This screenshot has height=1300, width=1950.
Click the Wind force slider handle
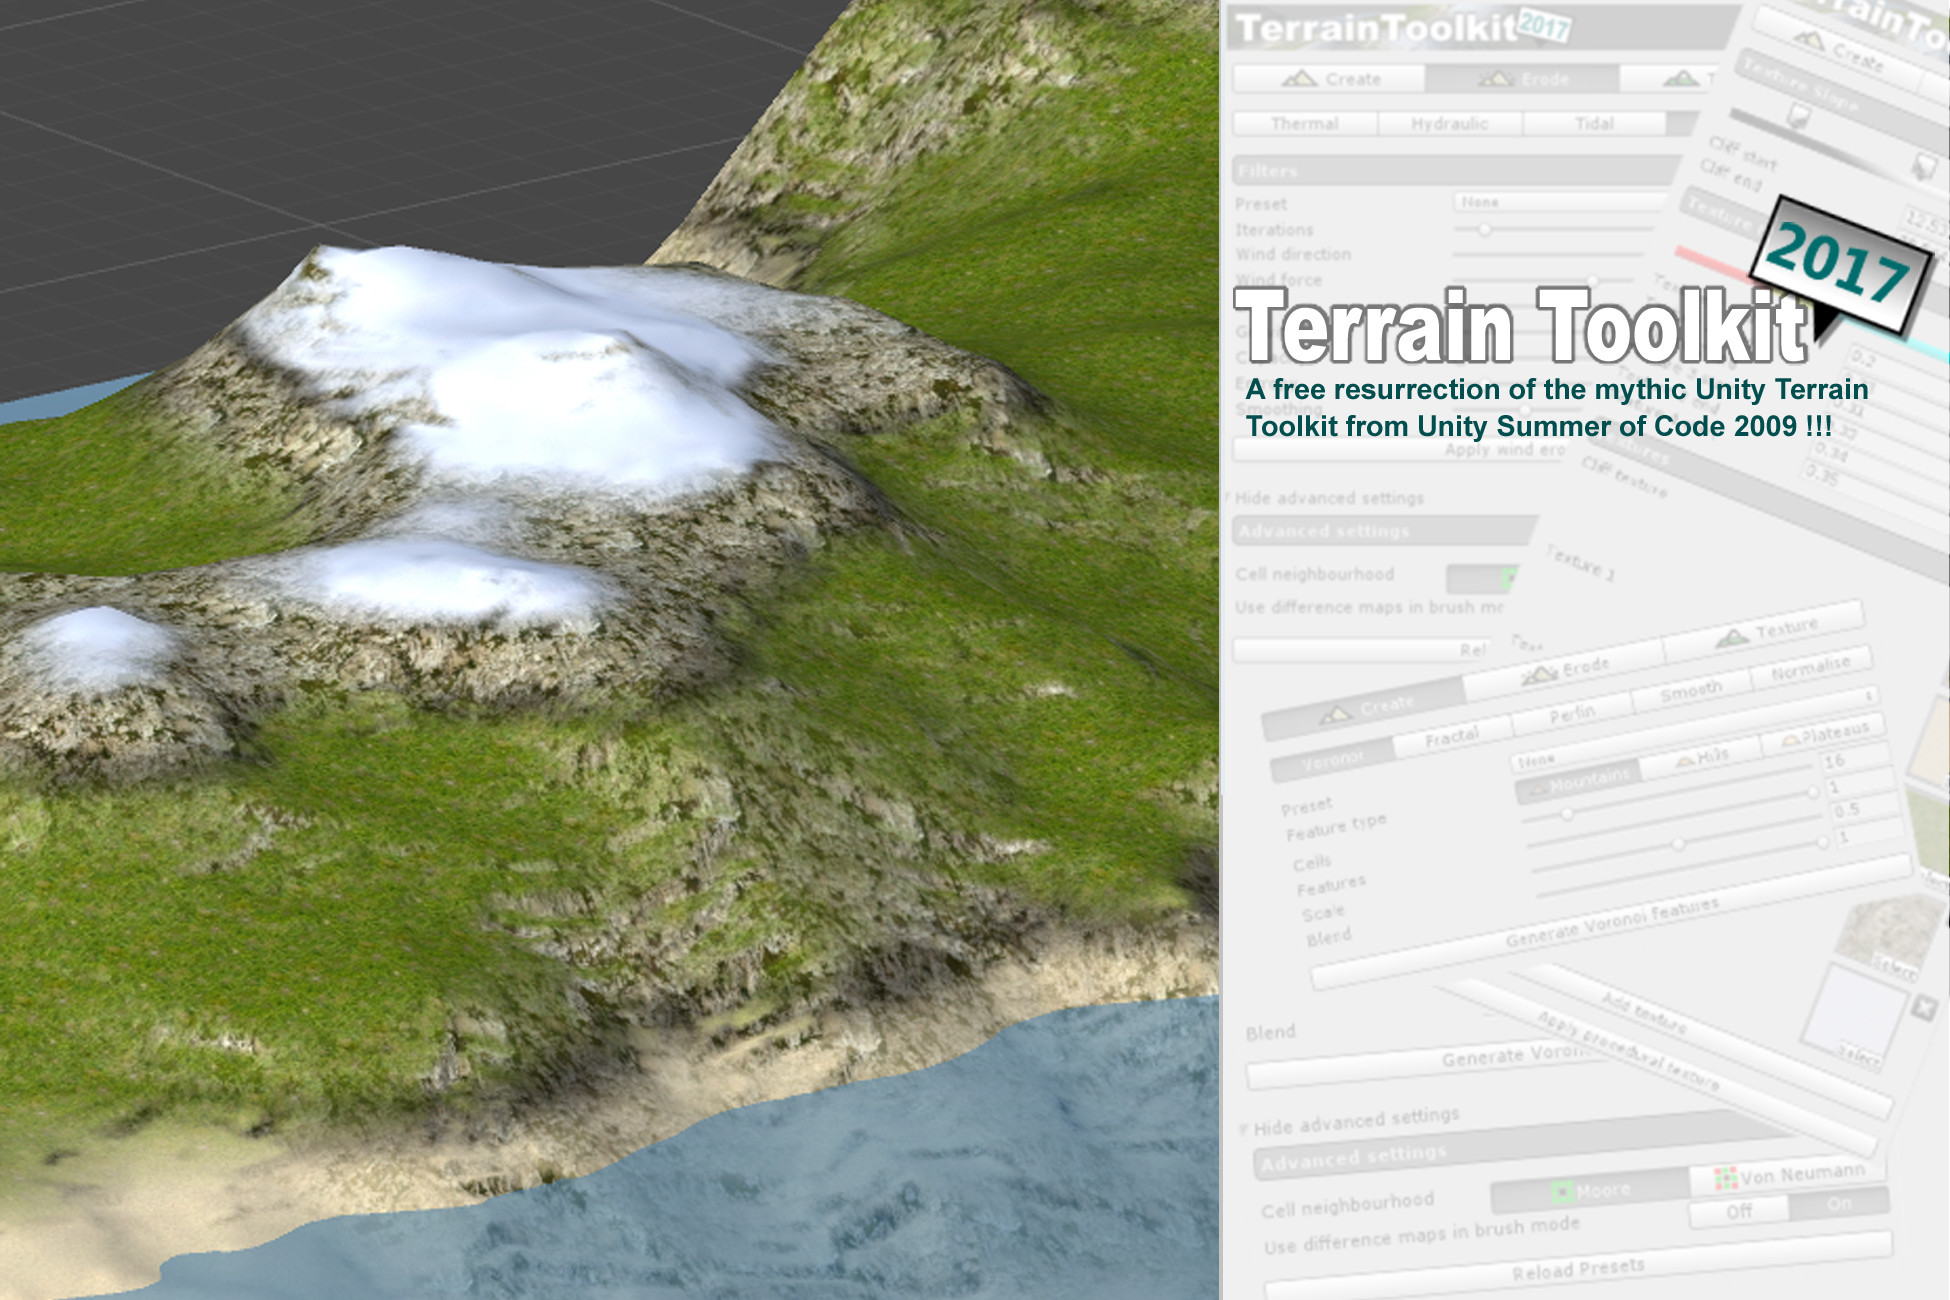pos(1593,281)
